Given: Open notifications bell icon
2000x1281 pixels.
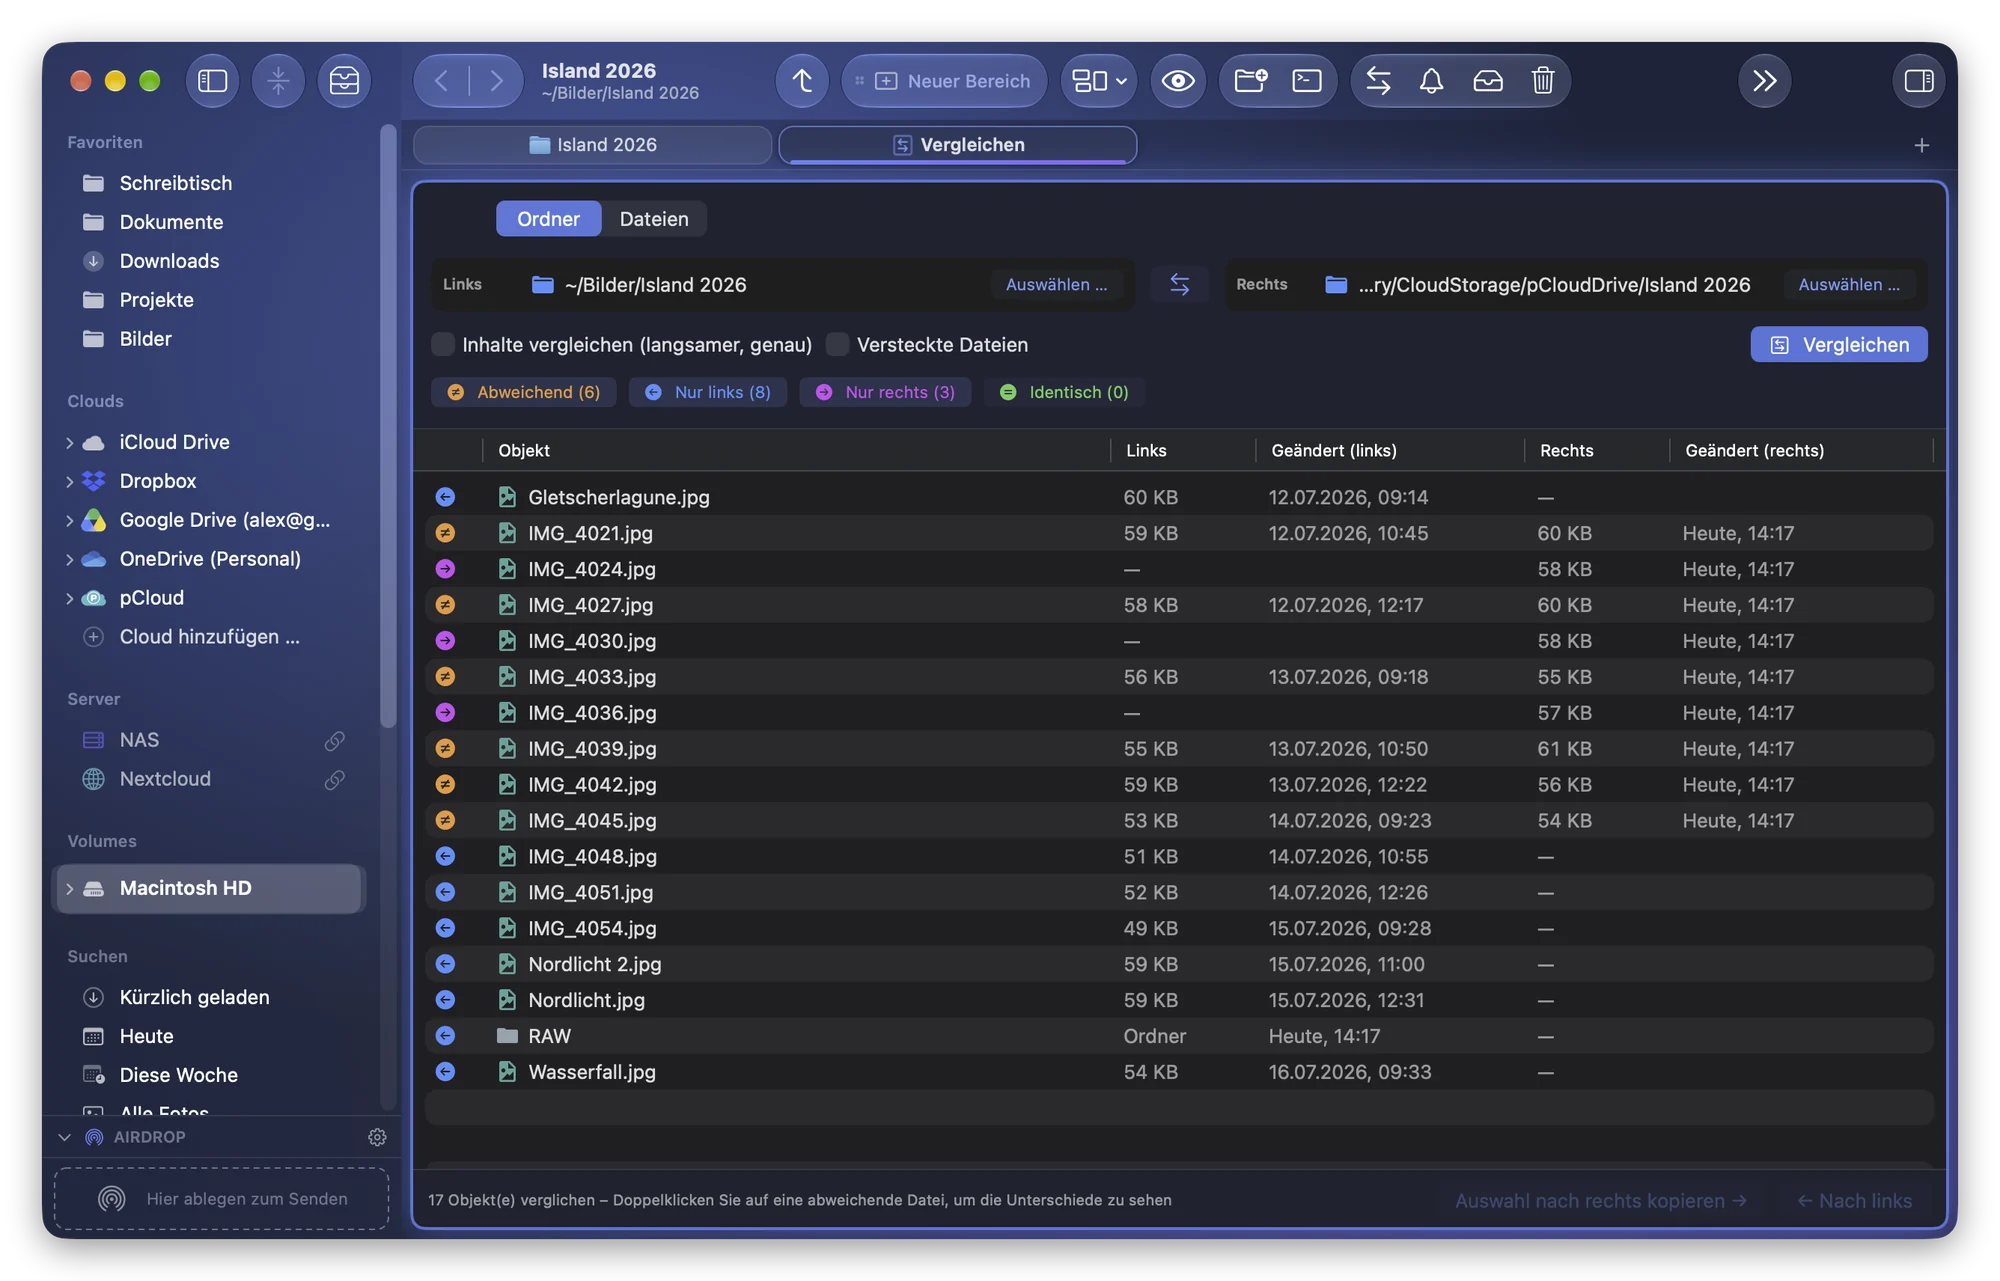Looking at the screenshot, I should [x=1432, y=81].
